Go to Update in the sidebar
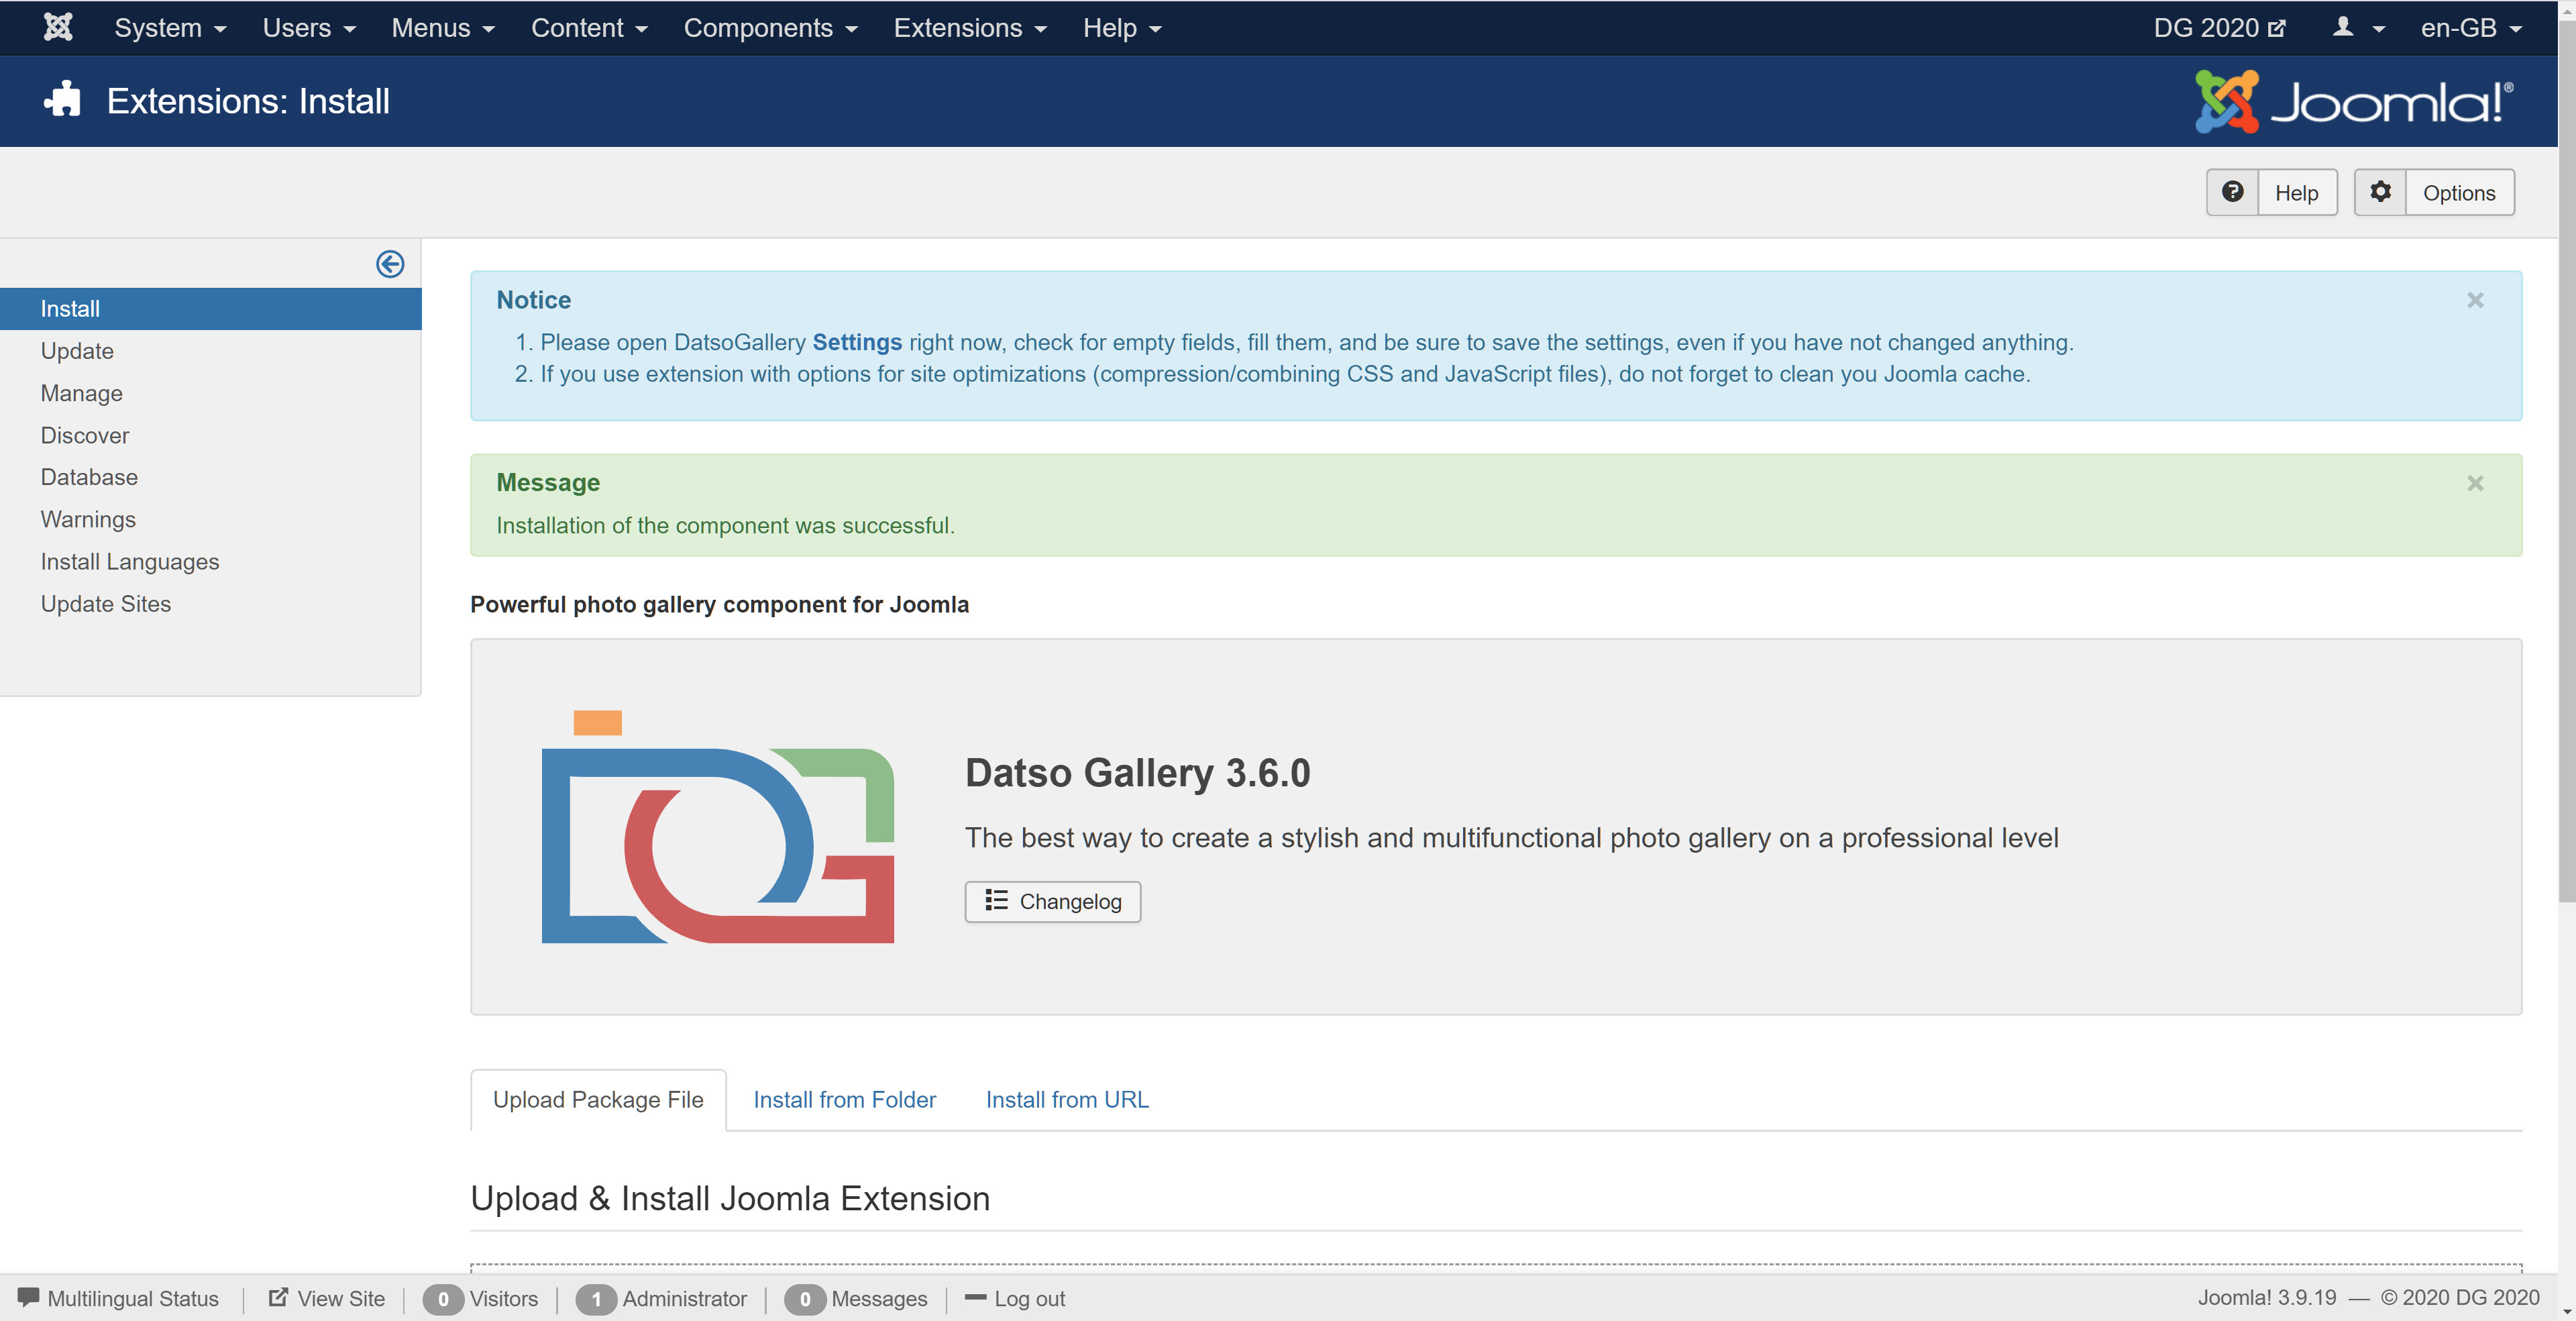Screen dimensions: 2576x1321 77,351
